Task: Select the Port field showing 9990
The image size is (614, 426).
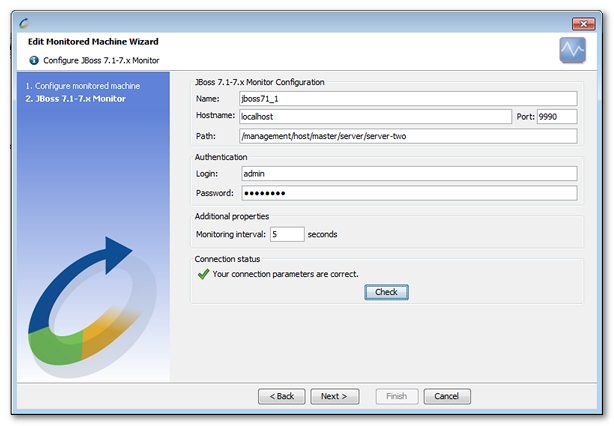Action: [557, 117]
